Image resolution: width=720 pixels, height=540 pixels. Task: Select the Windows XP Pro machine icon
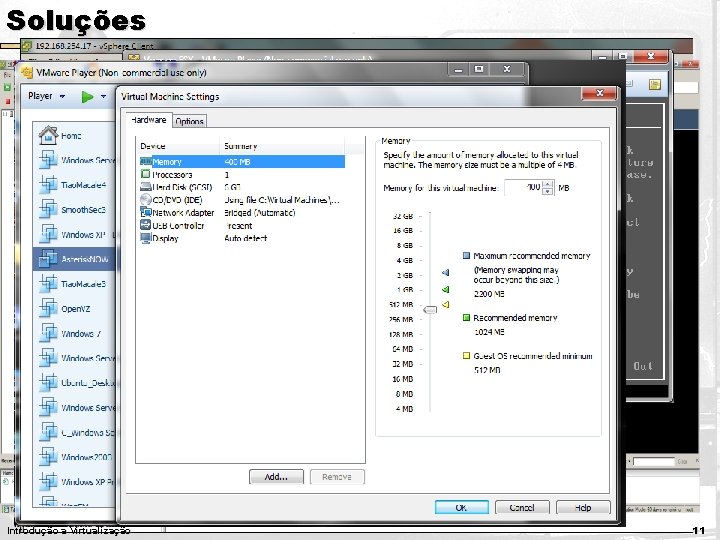click(x=48, y=482)
